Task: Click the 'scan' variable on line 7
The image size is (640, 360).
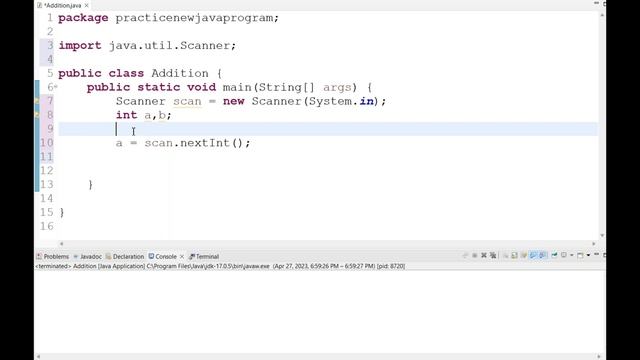Action: 187,101
